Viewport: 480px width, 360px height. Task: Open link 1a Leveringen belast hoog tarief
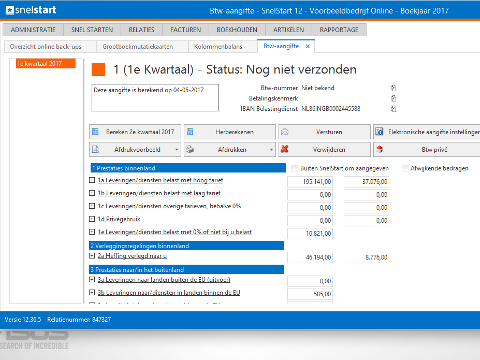pos(160,180)
